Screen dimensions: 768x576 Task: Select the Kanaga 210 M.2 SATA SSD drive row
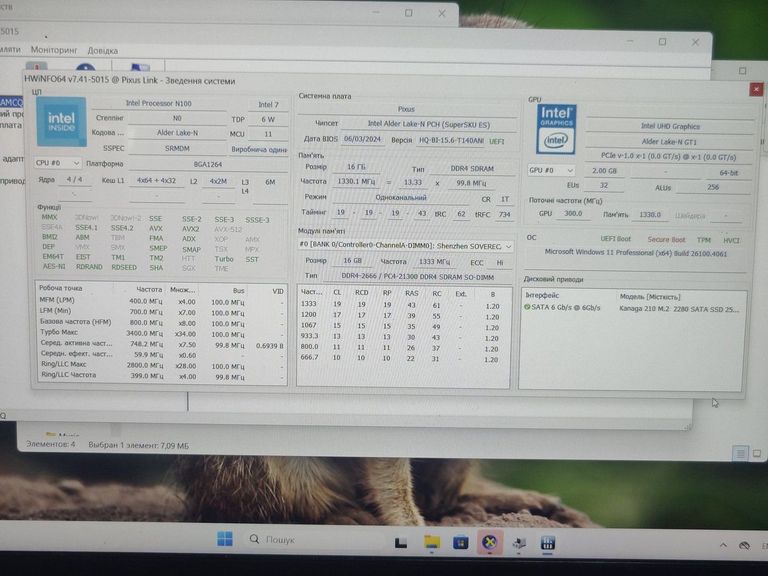pyautogui.click(x=632, y=308)
